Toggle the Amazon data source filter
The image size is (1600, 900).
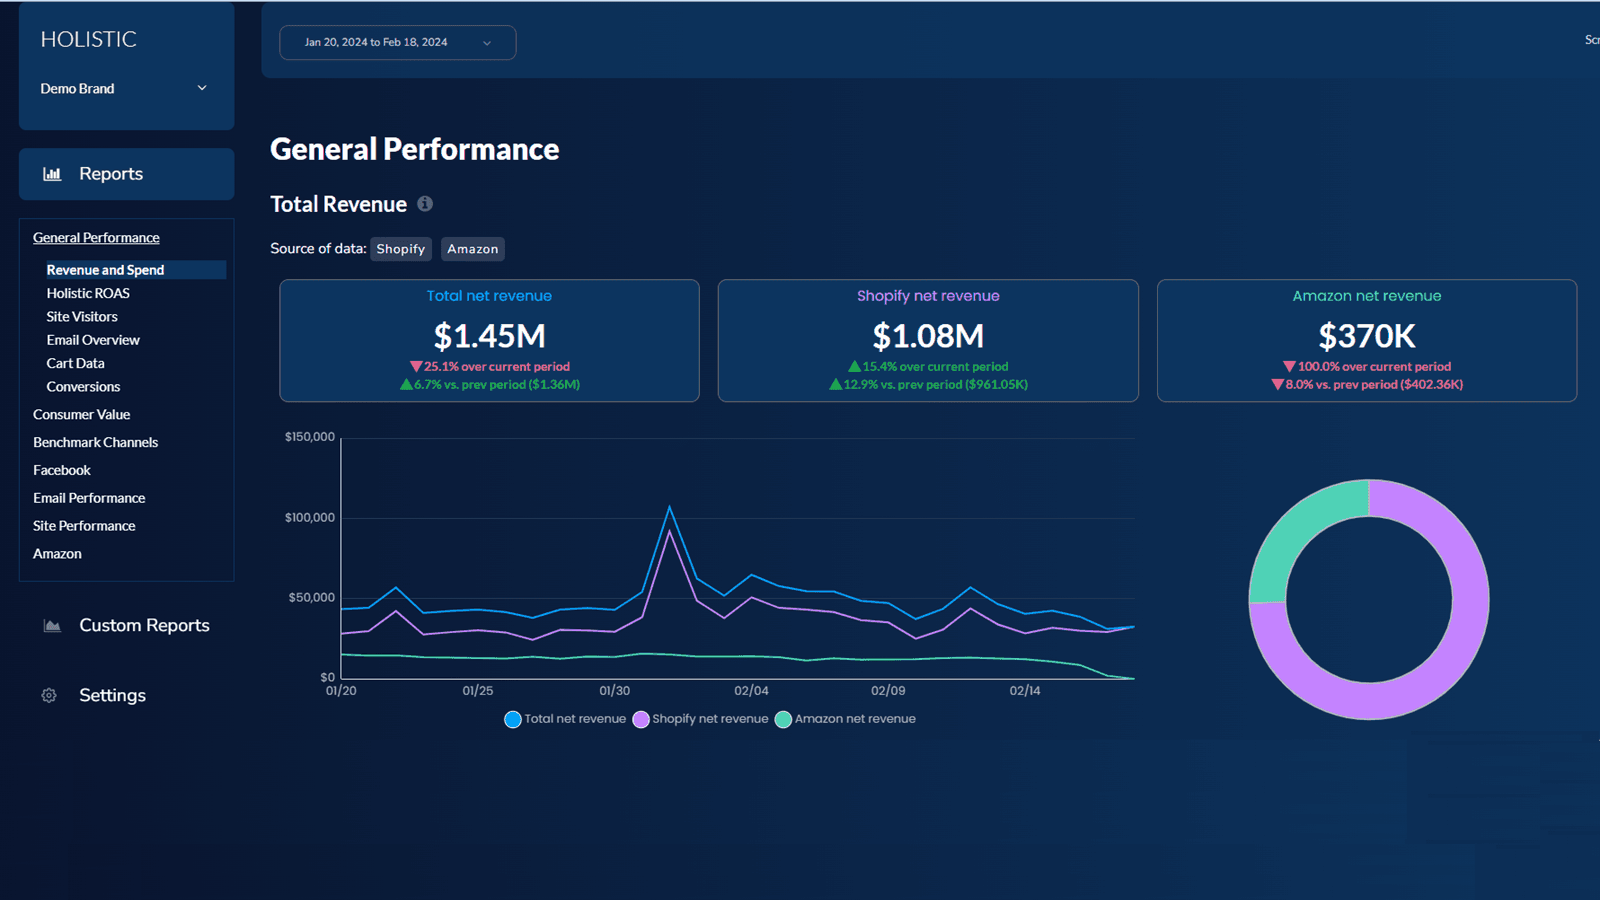pyautogui.click(x=472, y=249)
